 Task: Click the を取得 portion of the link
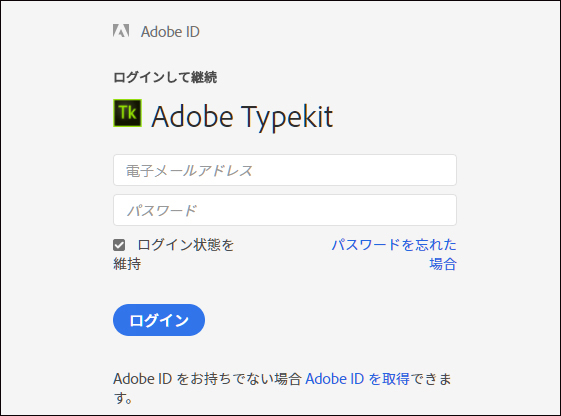pos(389,379)
